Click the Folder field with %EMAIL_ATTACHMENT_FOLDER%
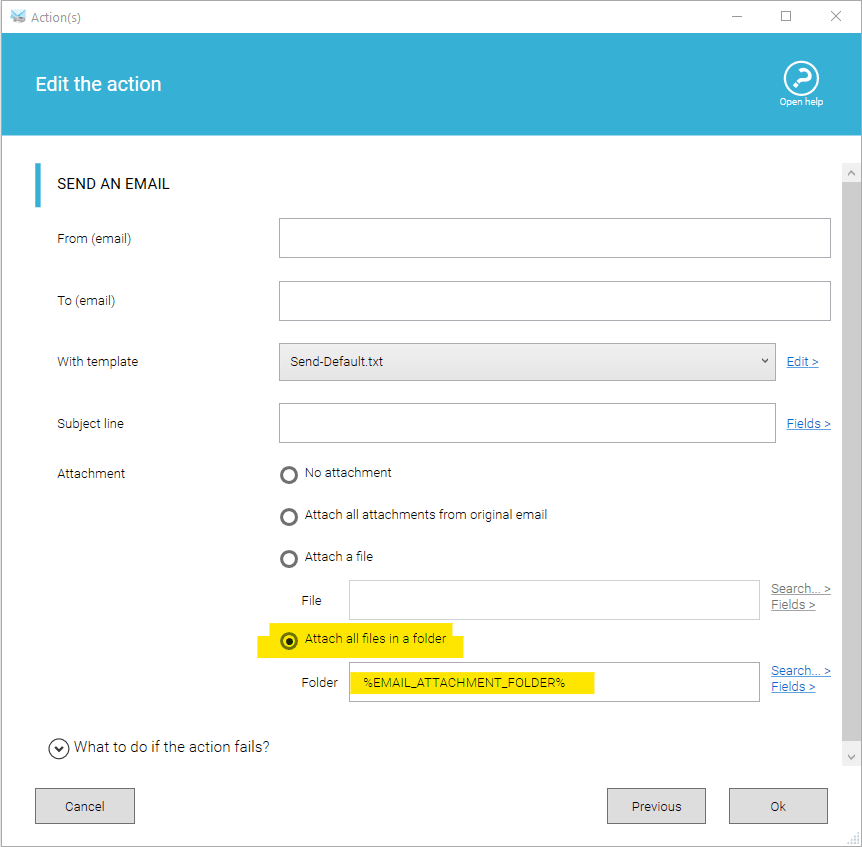The image size is (862, 847). pos(554,682)
